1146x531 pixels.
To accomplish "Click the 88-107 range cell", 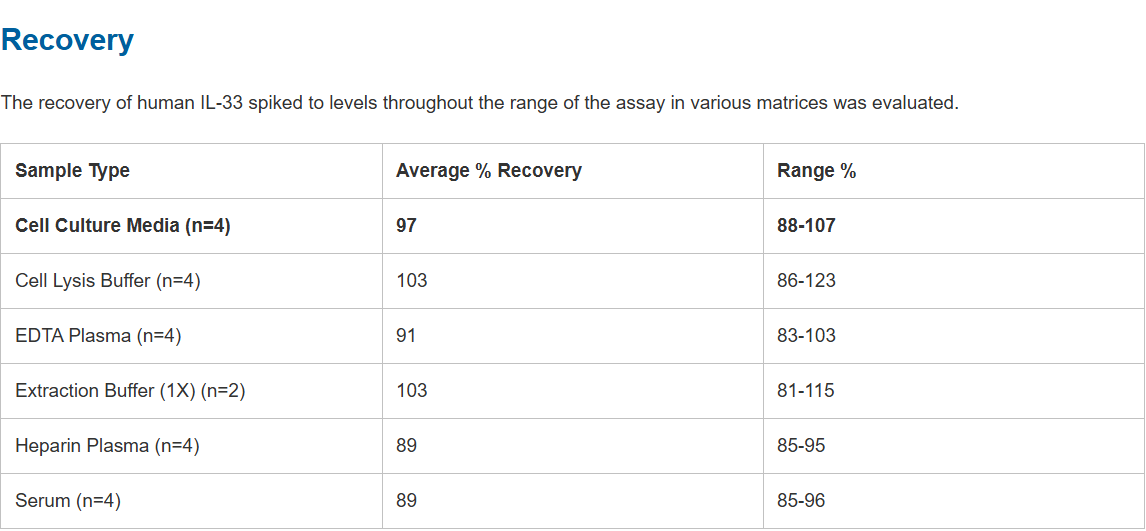I will click(806, 226).
